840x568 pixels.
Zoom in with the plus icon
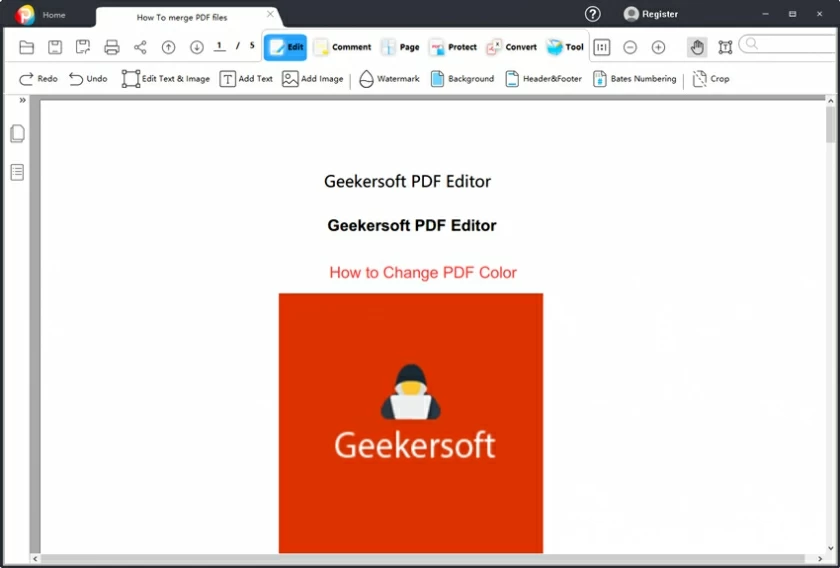pos(658,47)
